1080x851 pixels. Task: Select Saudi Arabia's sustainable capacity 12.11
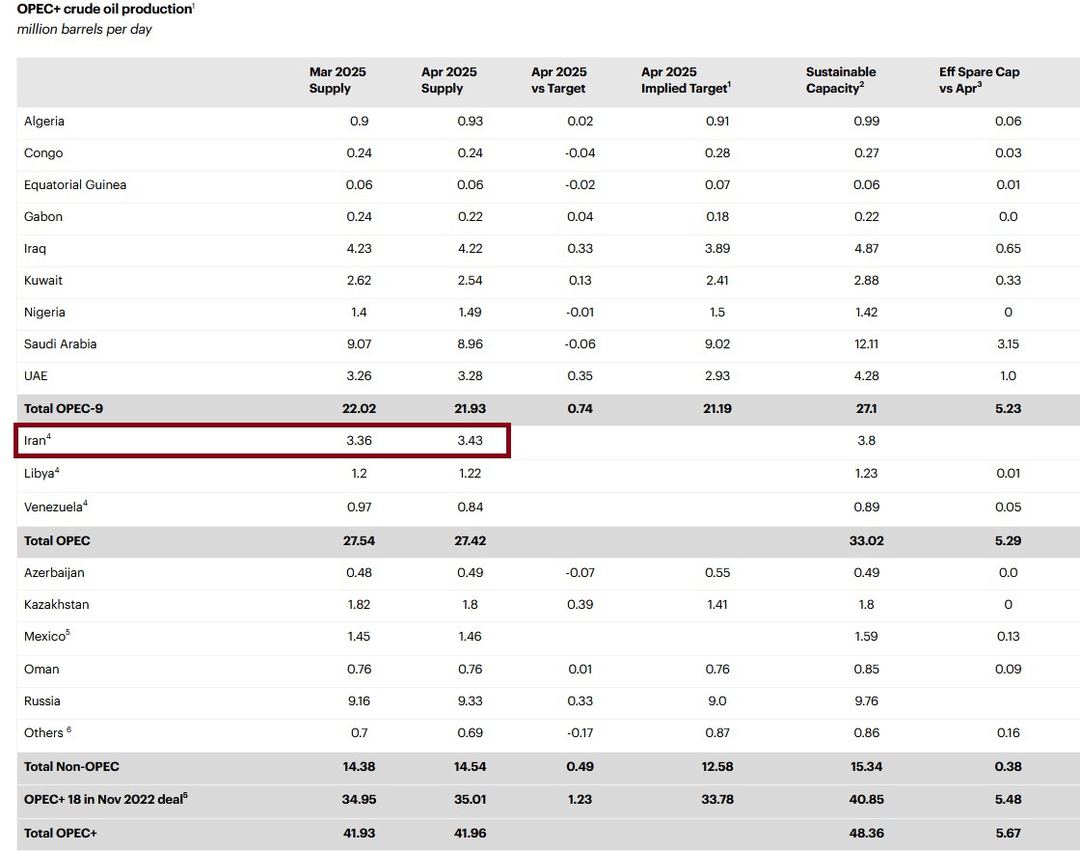pyautogui.click(x=866, y=344)
